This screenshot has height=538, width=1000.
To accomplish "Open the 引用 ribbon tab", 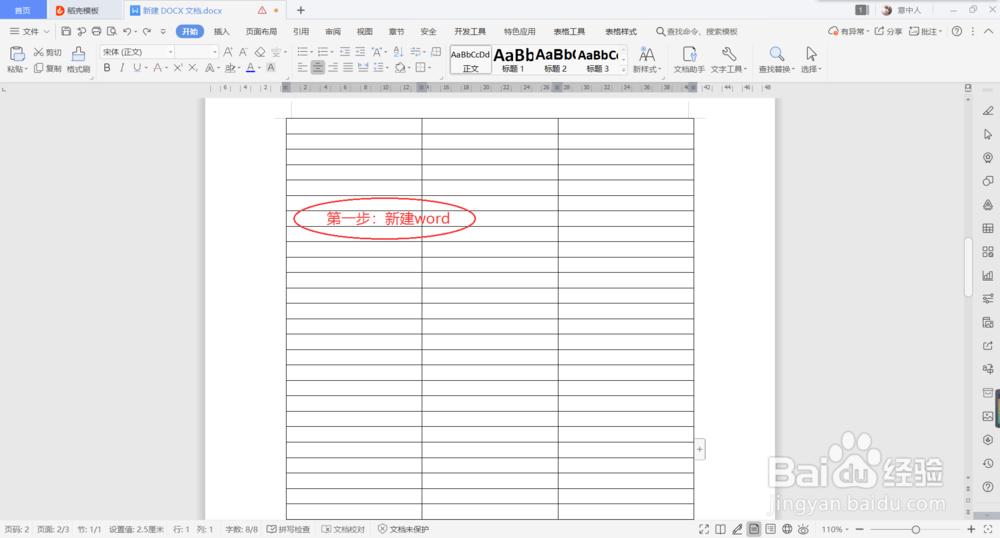I will pyautogui.click(x=301, y=31).
